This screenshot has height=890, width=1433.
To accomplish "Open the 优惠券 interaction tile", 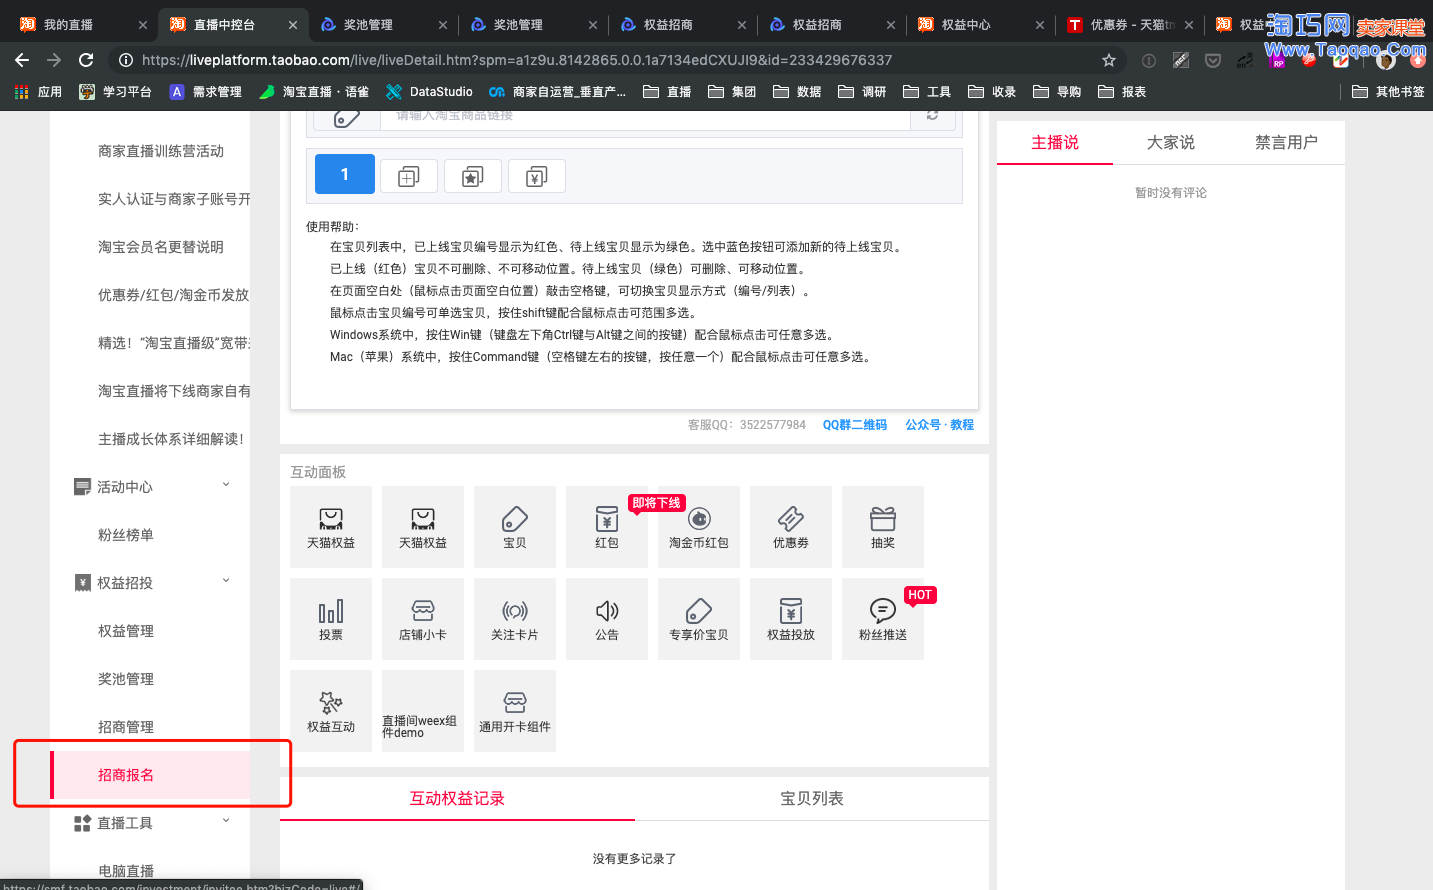I will coord(791,527).
